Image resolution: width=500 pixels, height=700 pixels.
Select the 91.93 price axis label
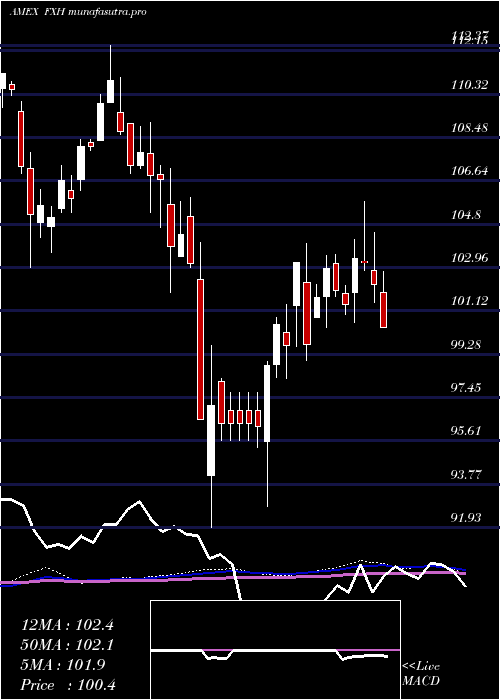(466, 517)
